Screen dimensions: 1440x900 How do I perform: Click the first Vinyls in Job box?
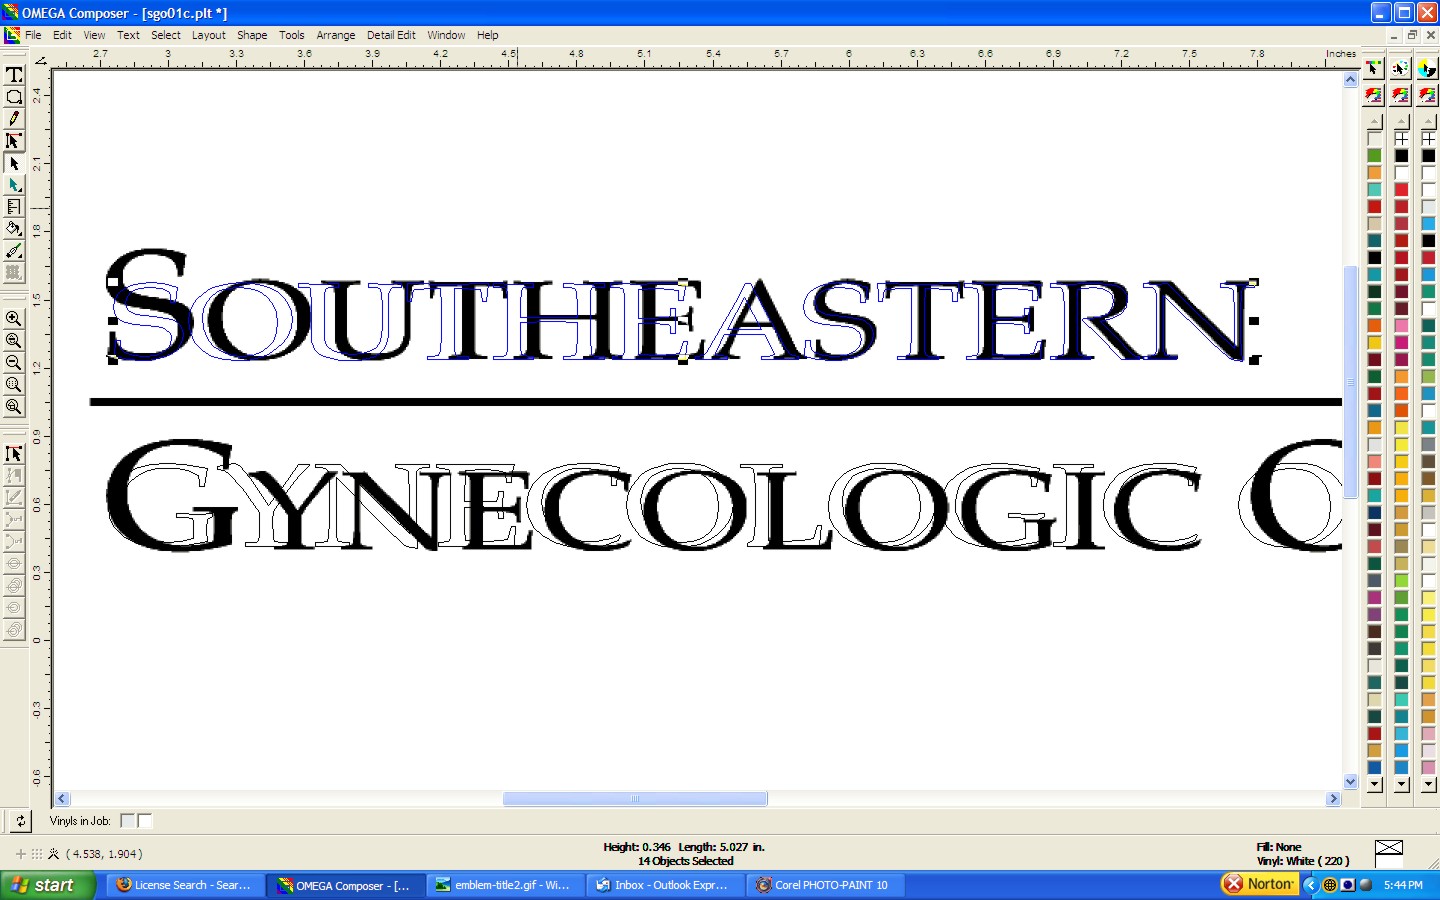coord(127,821)
